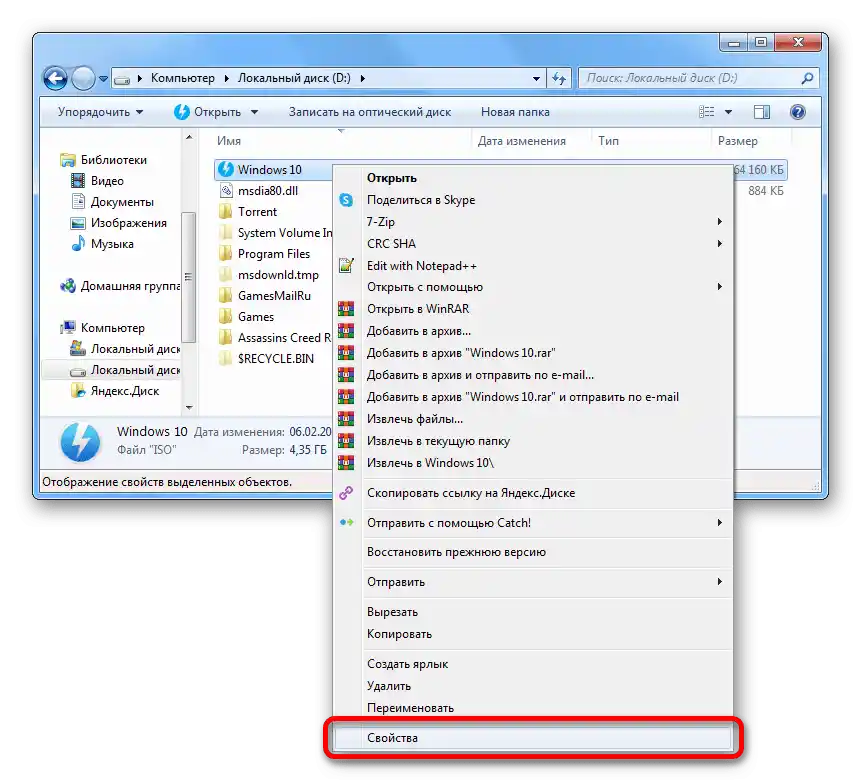
Task: Open the Упорядочить dropdown menu
Action: [x=100, y=112]
